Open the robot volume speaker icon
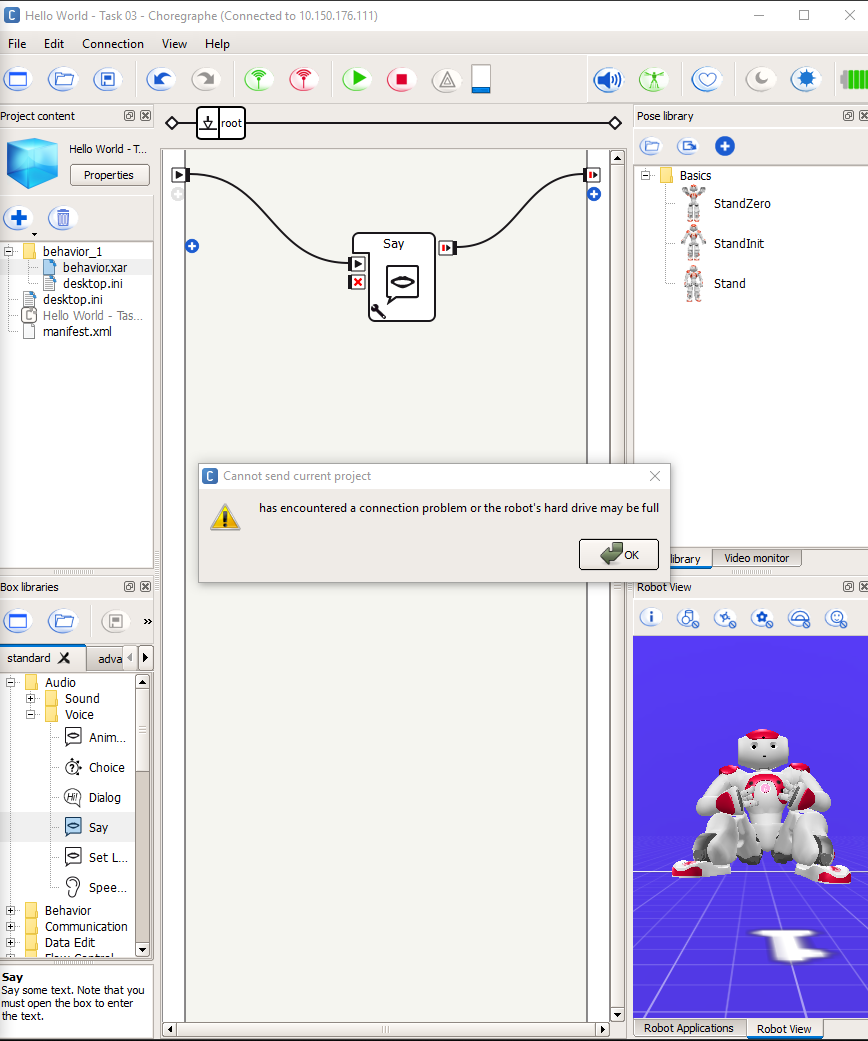 [608, 80]
